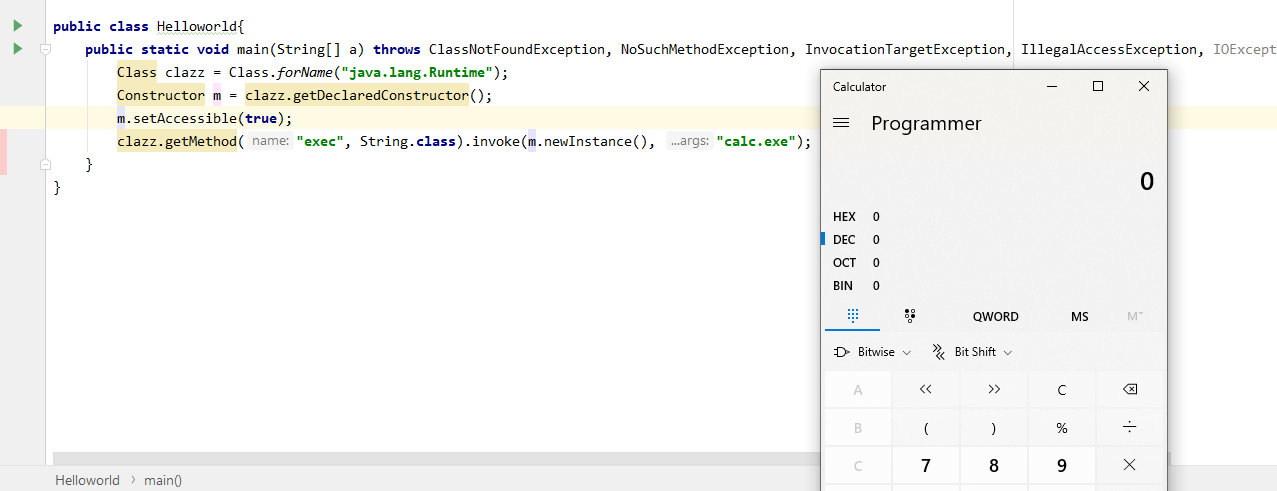Viewport: 1277px width, 491px height.
Task: Open the Calculator hamburger navigation menu
Action: point(841,123)
